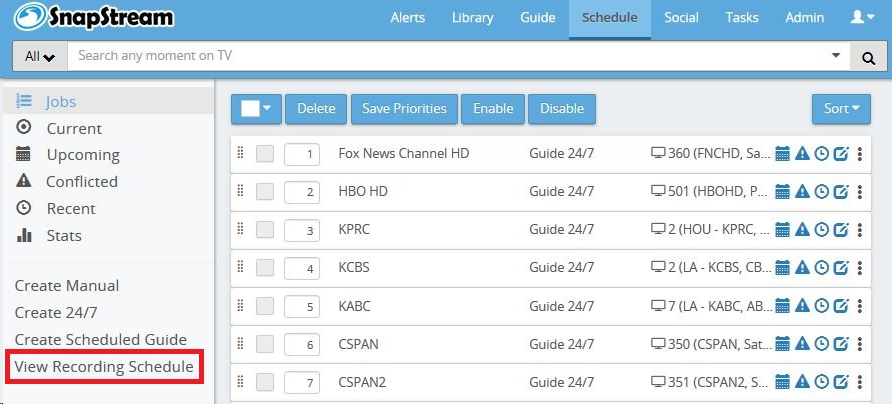Check the KABC job checkbox
This screenshot has width=892, height=404.
265,307
